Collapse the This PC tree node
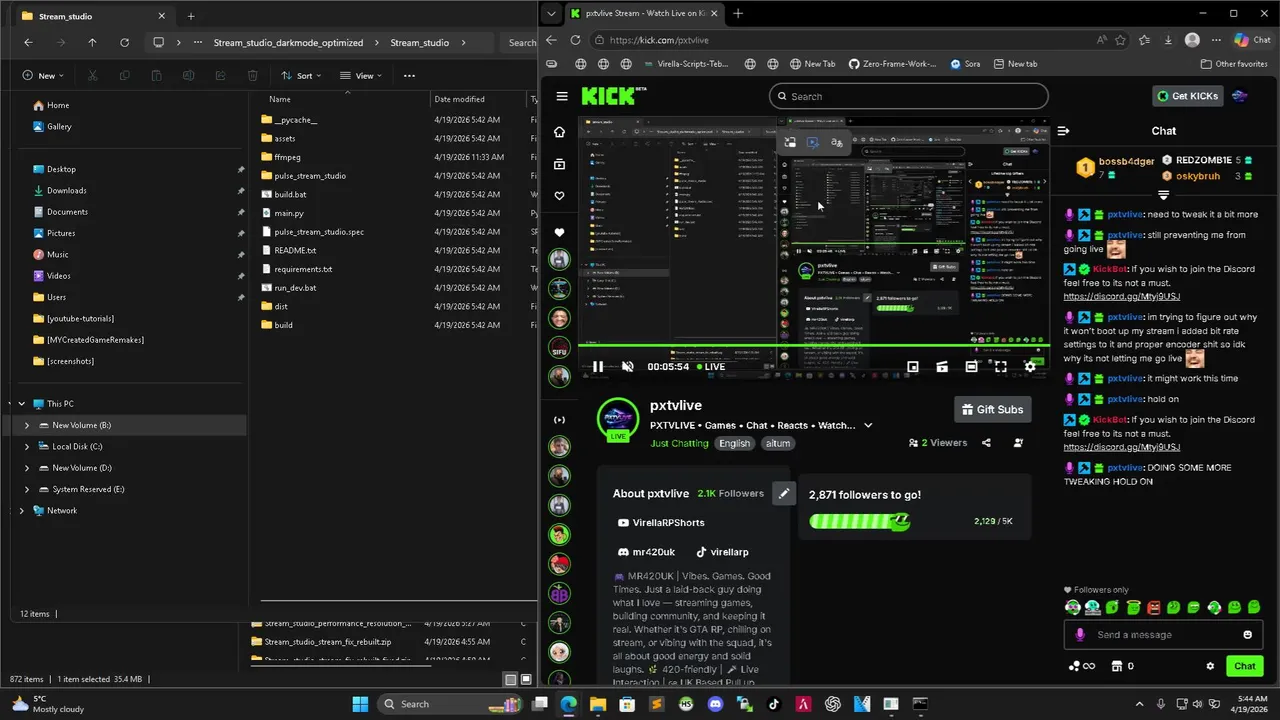Screen dimensions: 1280x720 tap(22, 404)
